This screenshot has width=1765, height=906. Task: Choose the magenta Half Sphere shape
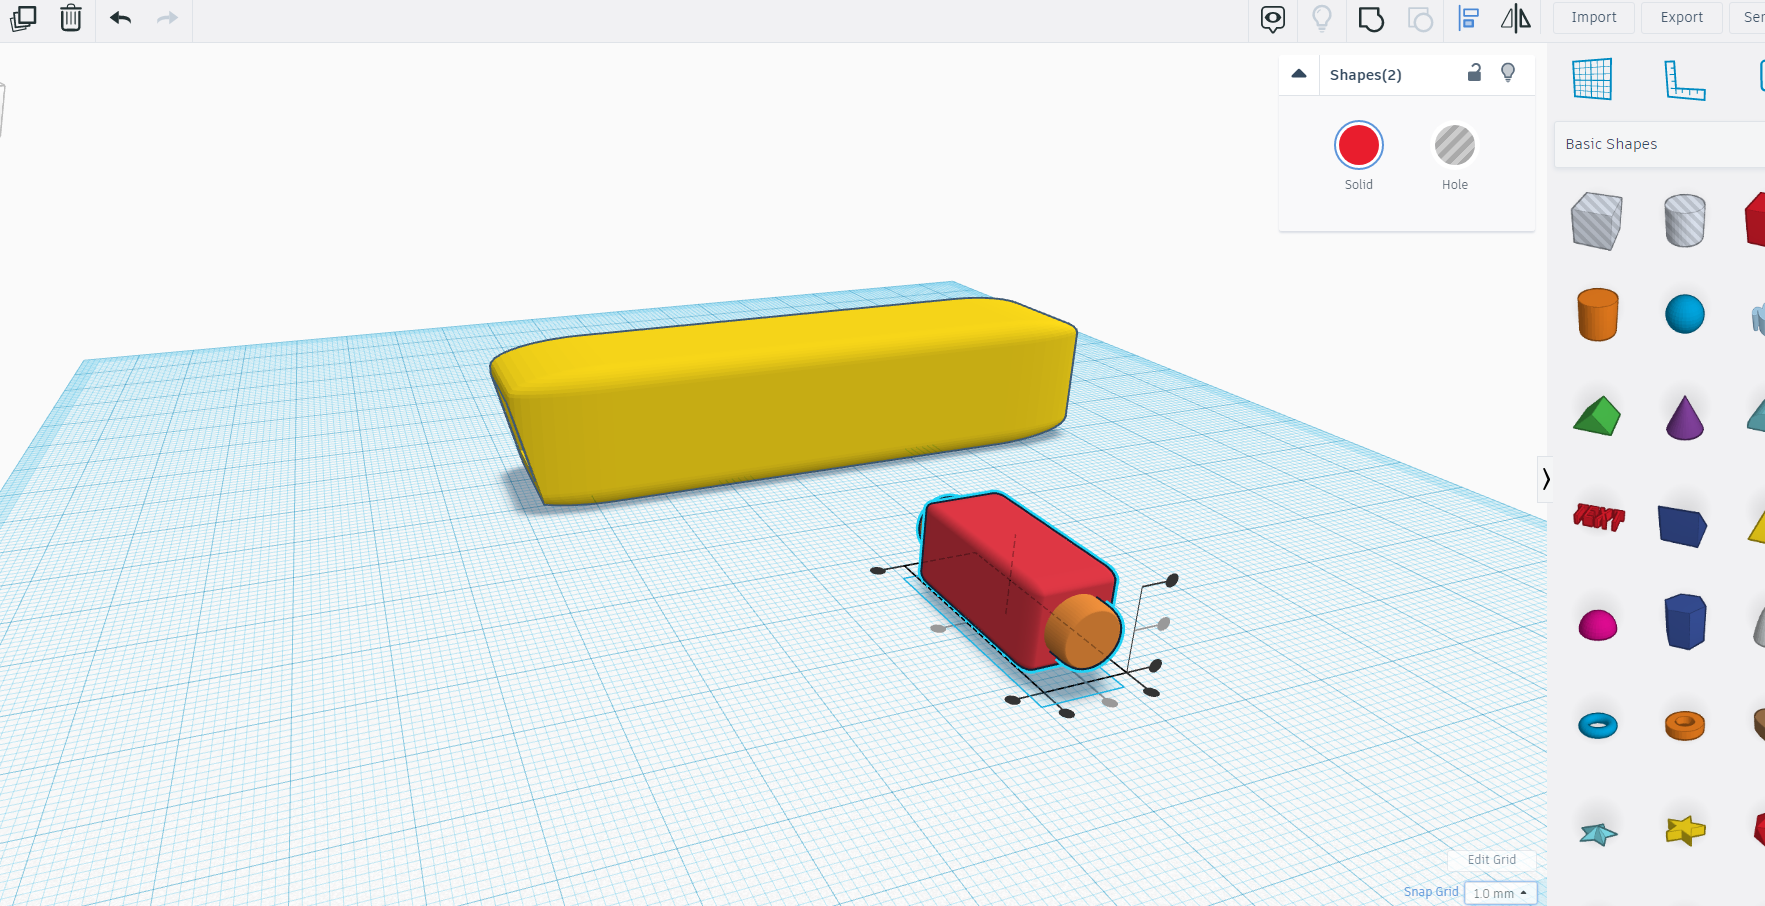(1598, 625)
